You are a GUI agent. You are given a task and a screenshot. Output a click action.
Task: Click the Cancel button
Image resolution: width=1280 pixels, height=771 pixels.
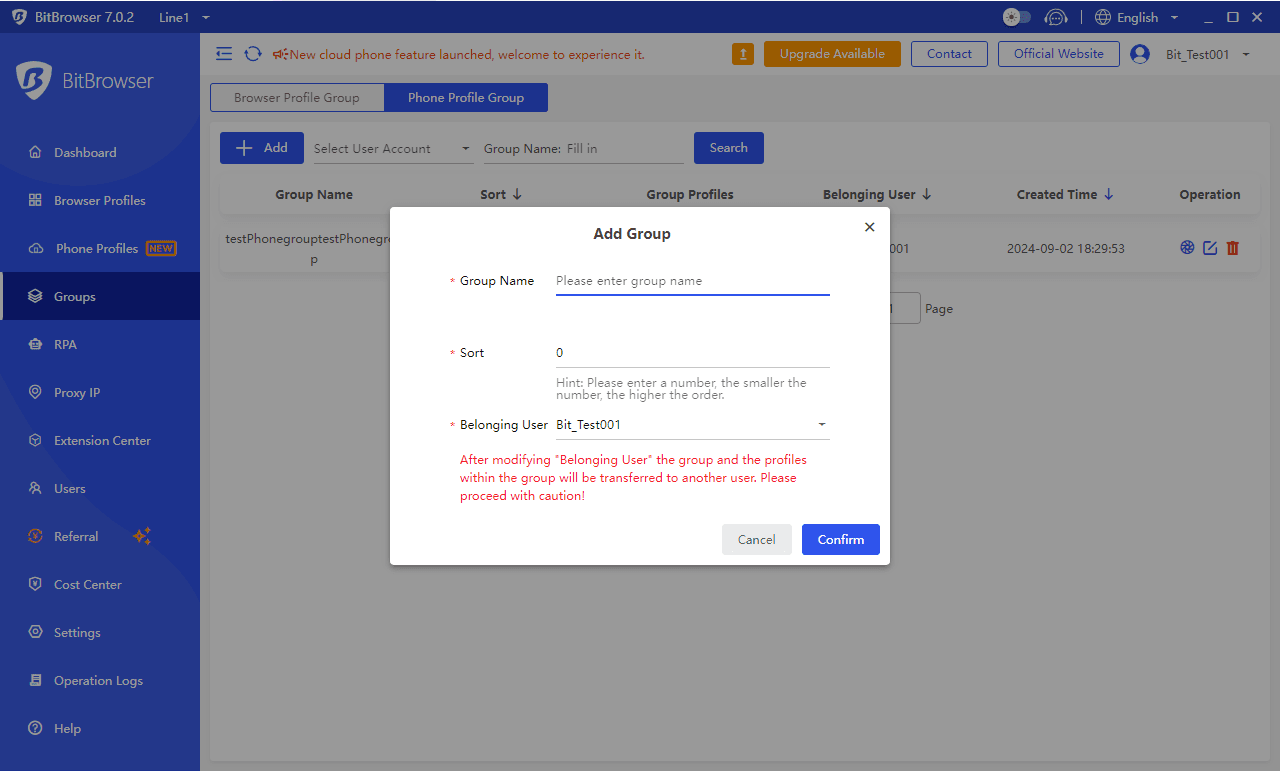(x=756, y=539)
